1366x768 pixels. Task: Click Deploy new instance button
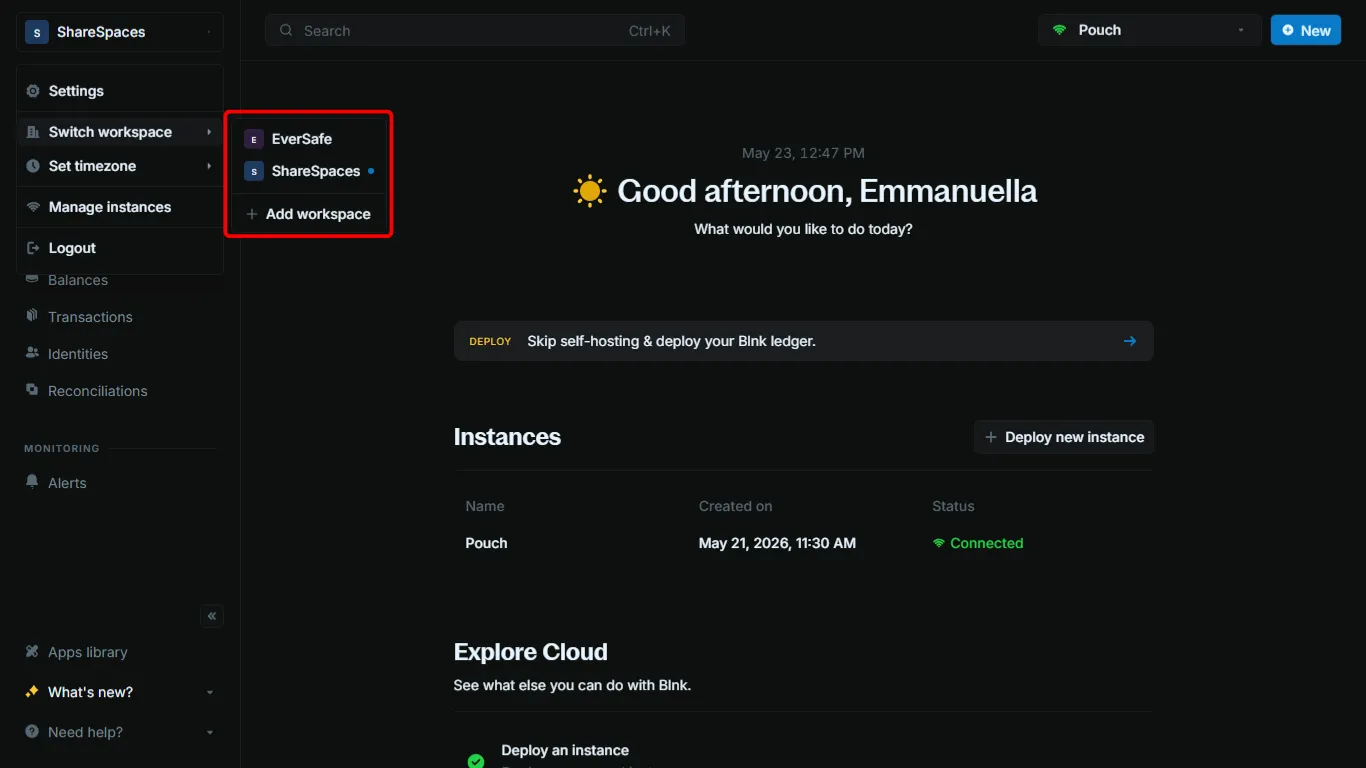(x=1064, y=437)
